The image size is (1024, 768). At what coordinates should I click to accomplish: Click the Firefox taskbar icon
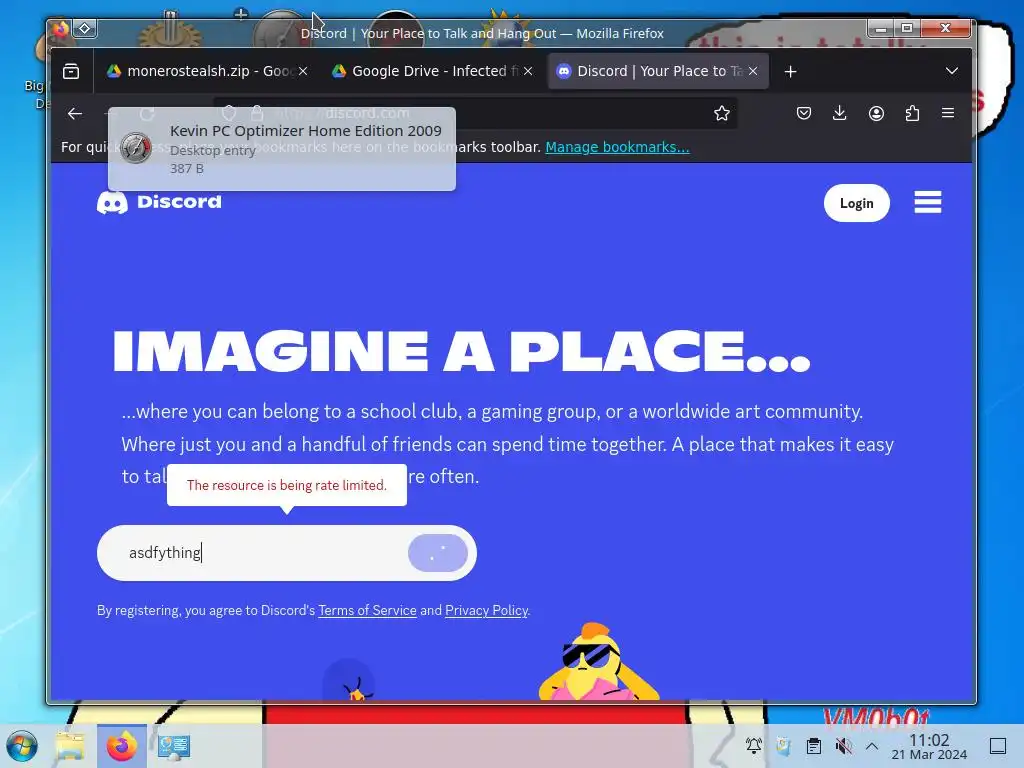121,746
